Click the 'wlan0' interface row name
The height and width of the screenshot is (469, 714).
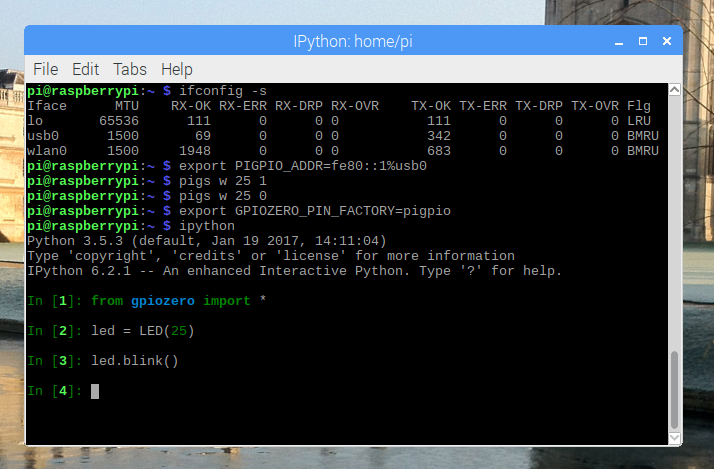pos(47,151)
